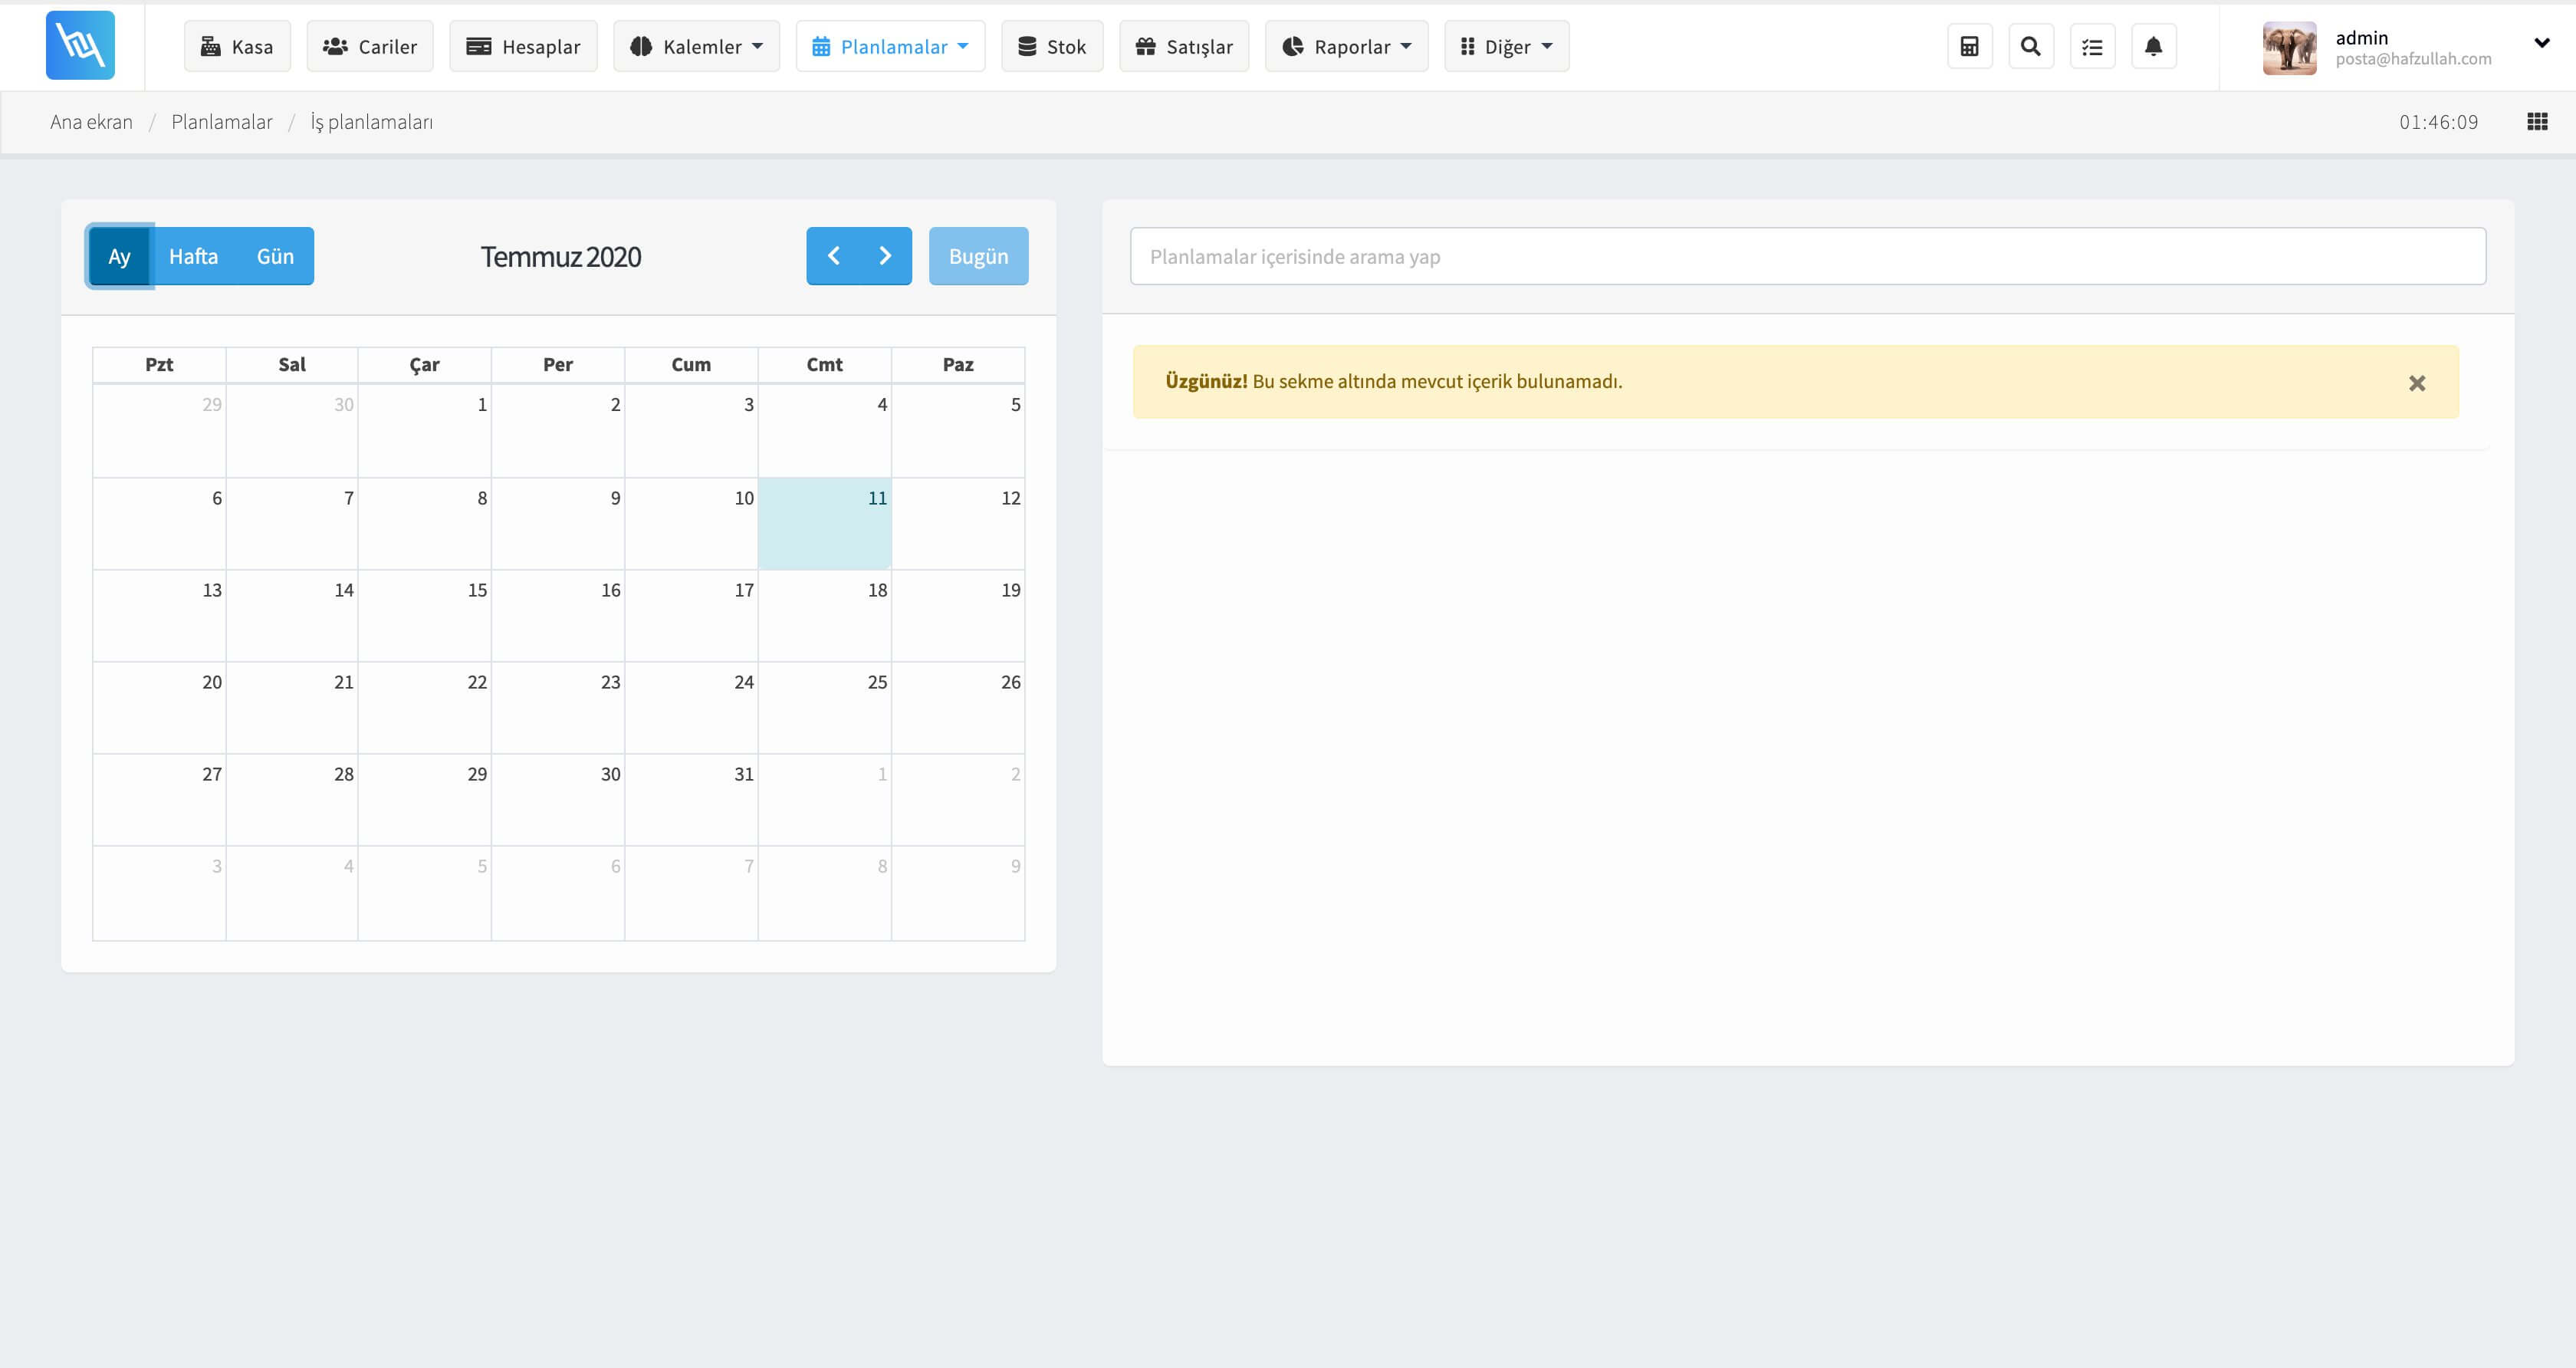The width and height of the screenshot is (2576, 1368).
Task: Click the Planlamalar search input field
Action: (x=1807, y=257)
